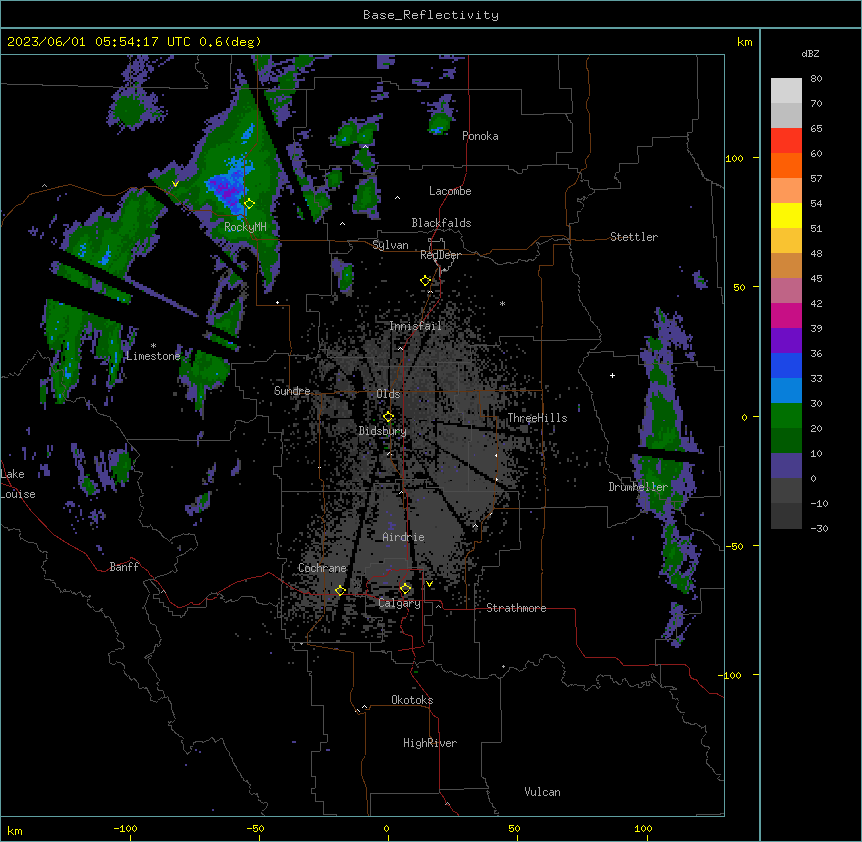Click the red 65 dBZ legend swatch
862x842 pixels.
tap(786, 141)
